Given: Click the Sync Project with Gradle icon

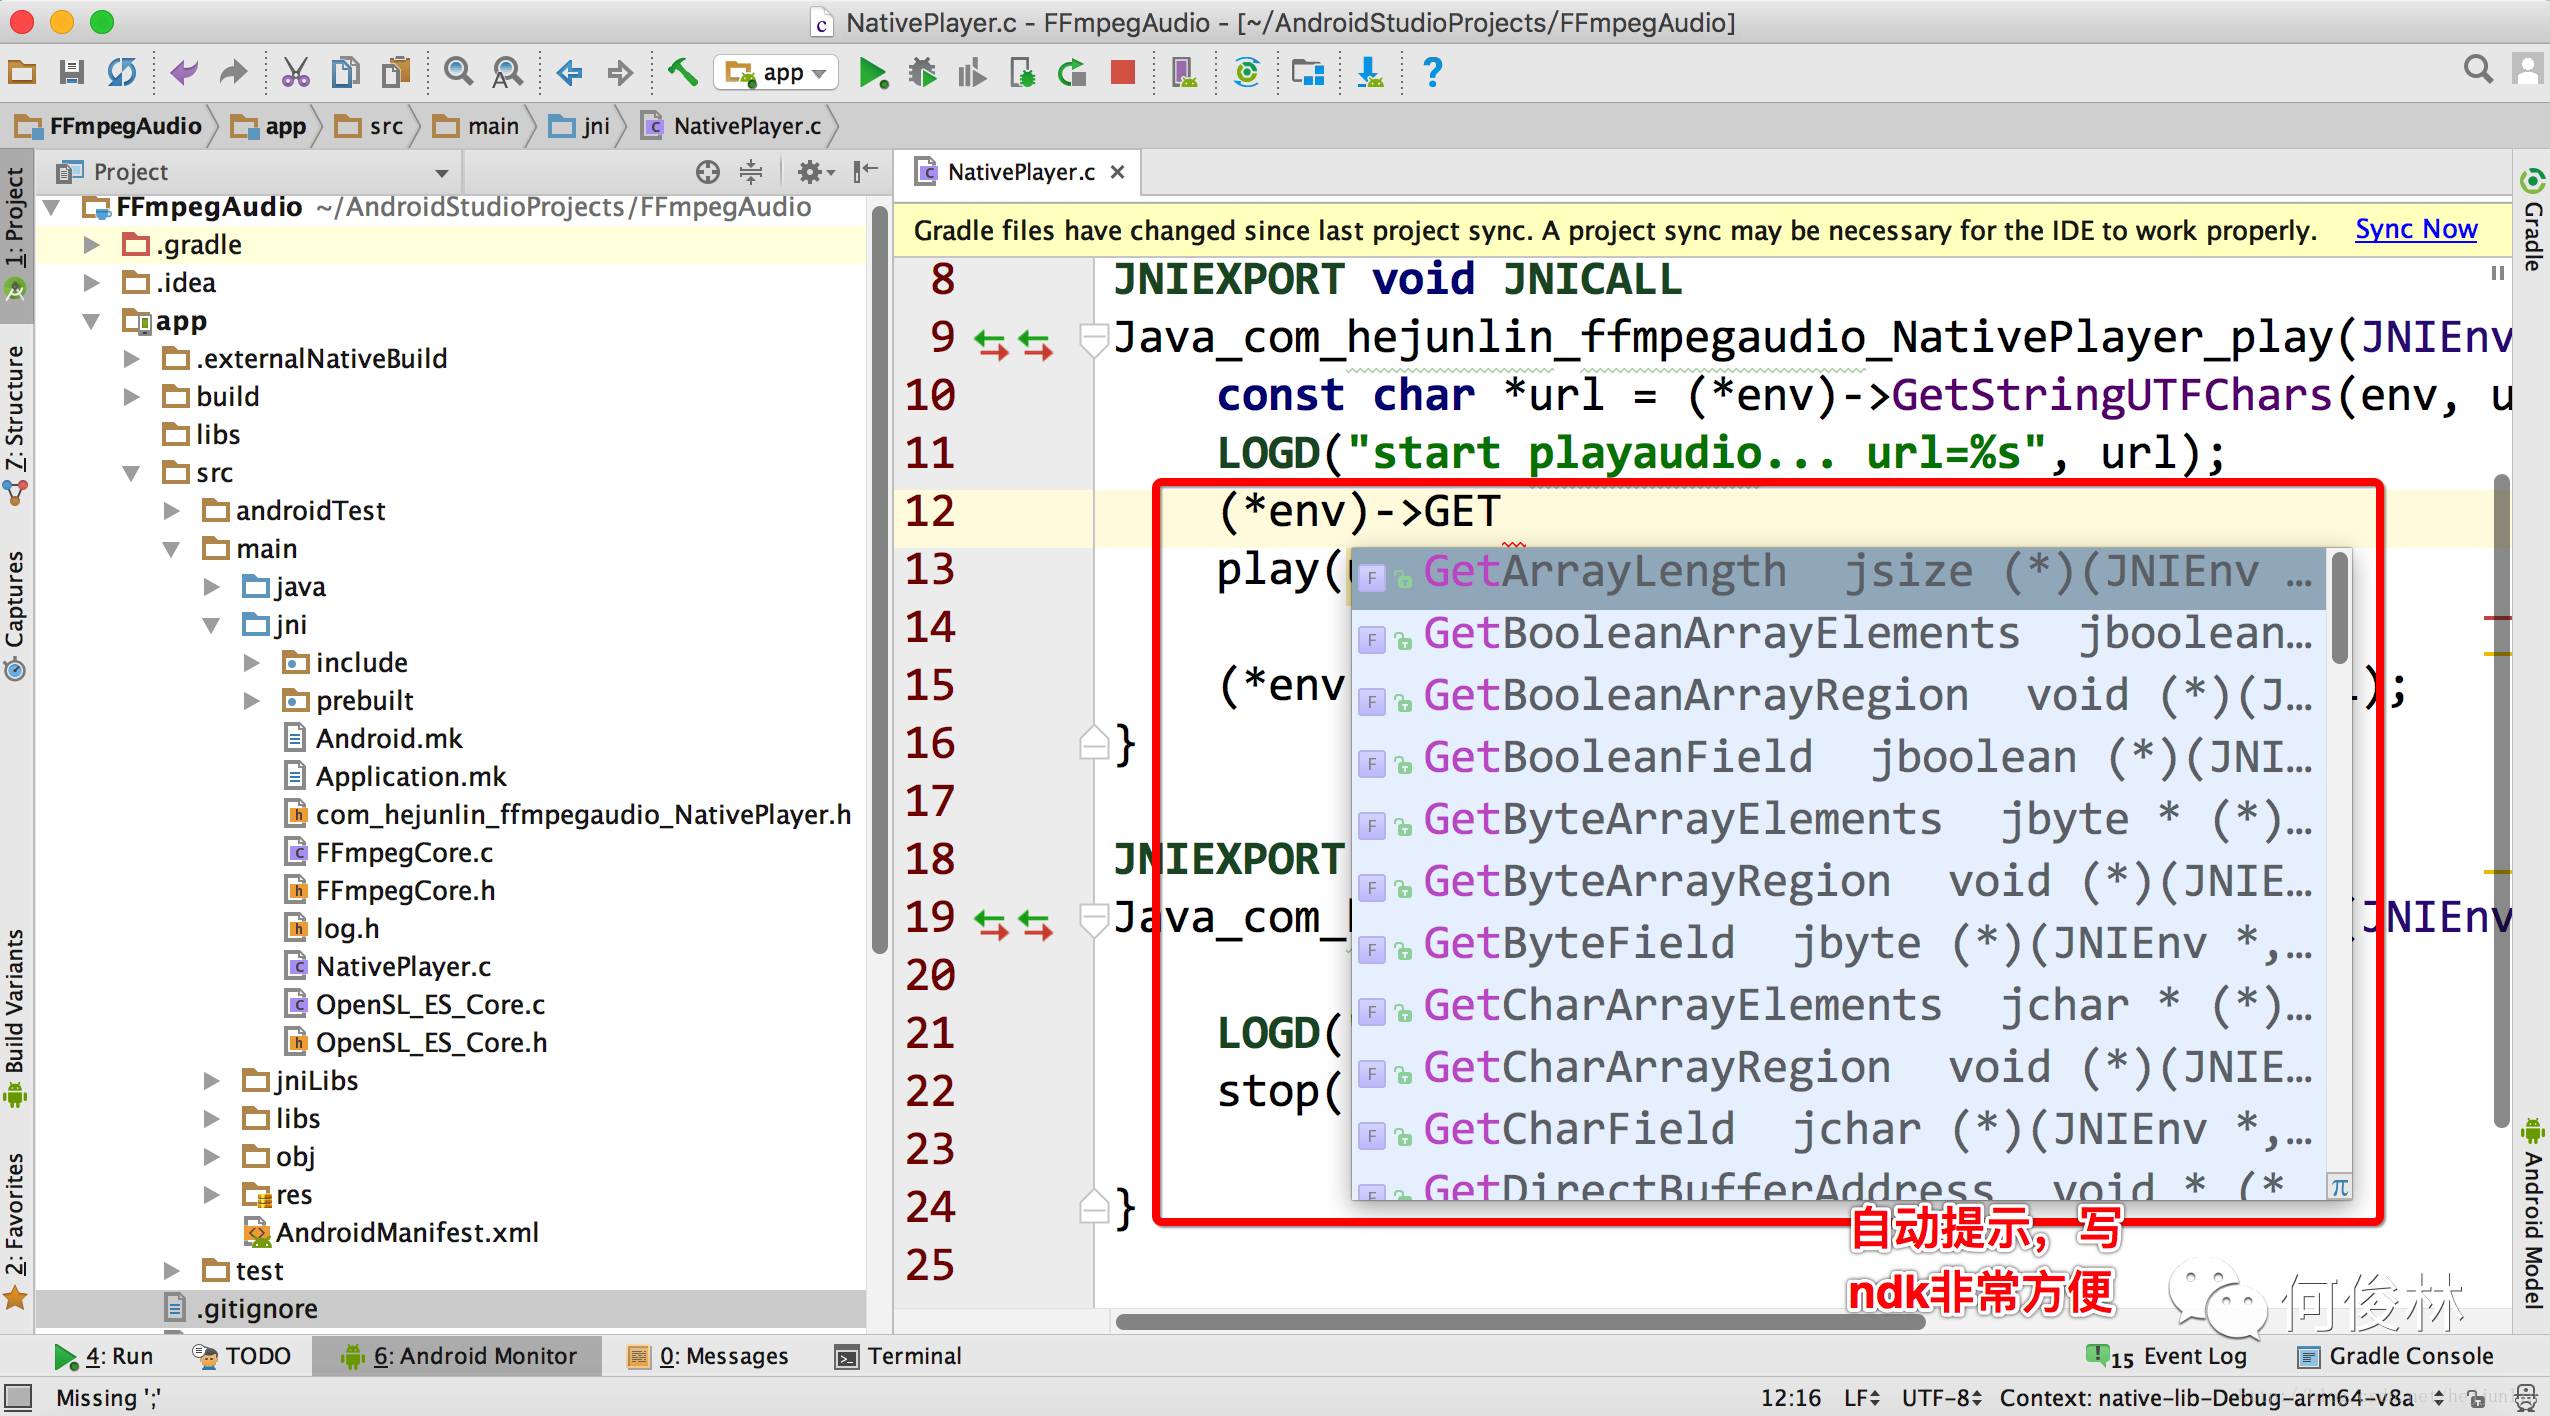Looking at the screenshot, I should pos(1246,73).
